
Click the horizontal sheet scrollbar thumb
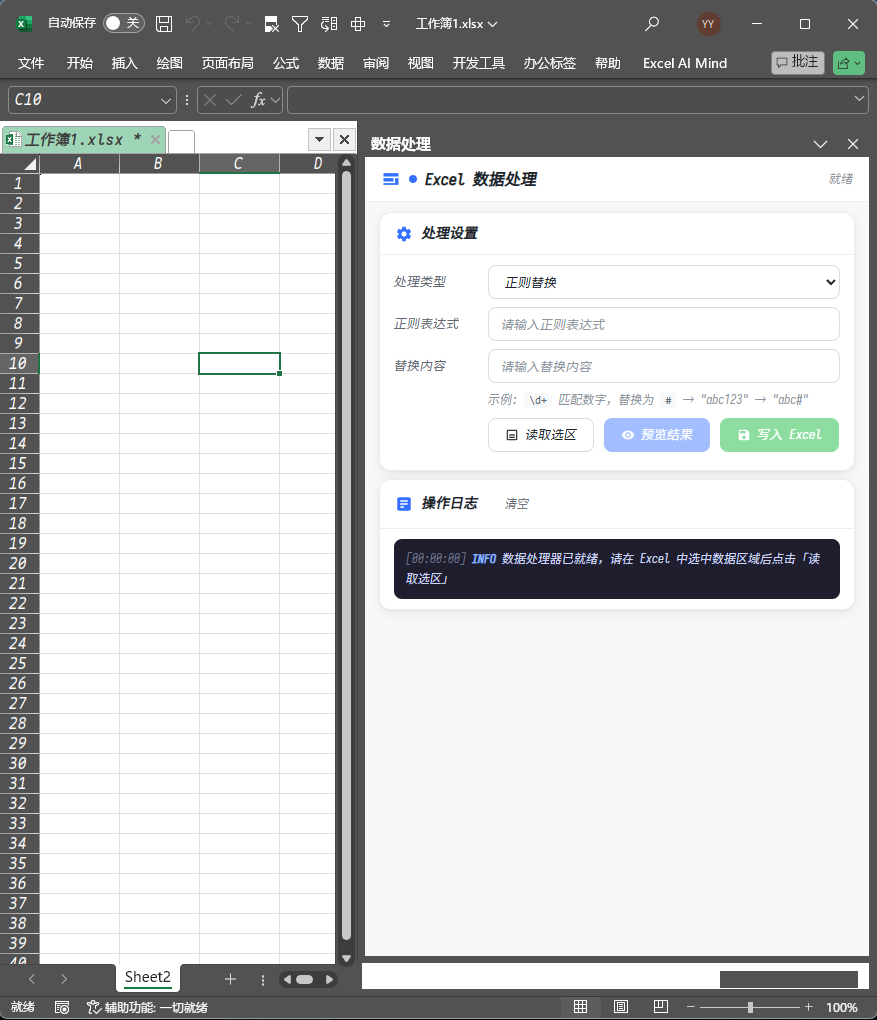point(304,979)
